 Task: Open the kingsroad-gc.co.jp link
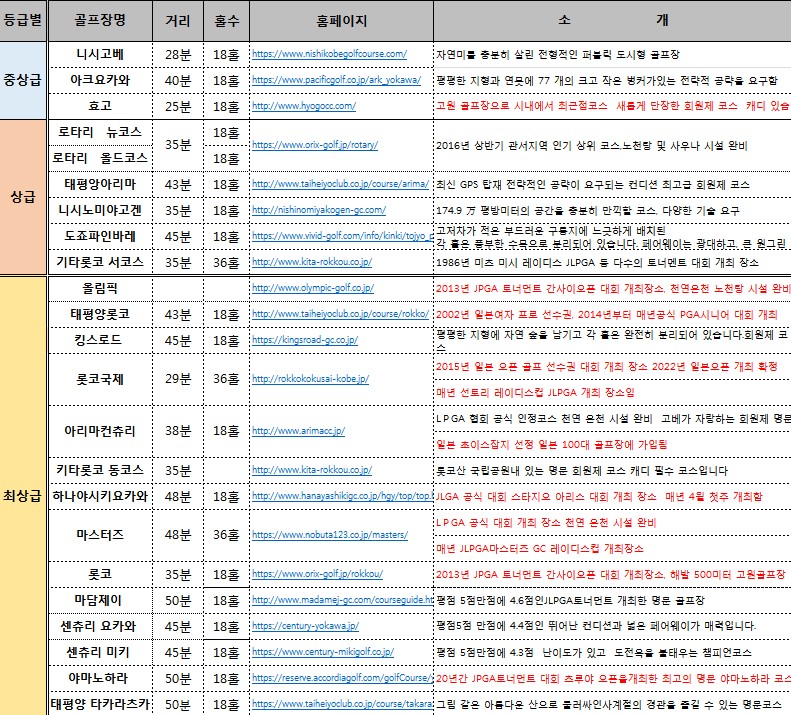305,340
